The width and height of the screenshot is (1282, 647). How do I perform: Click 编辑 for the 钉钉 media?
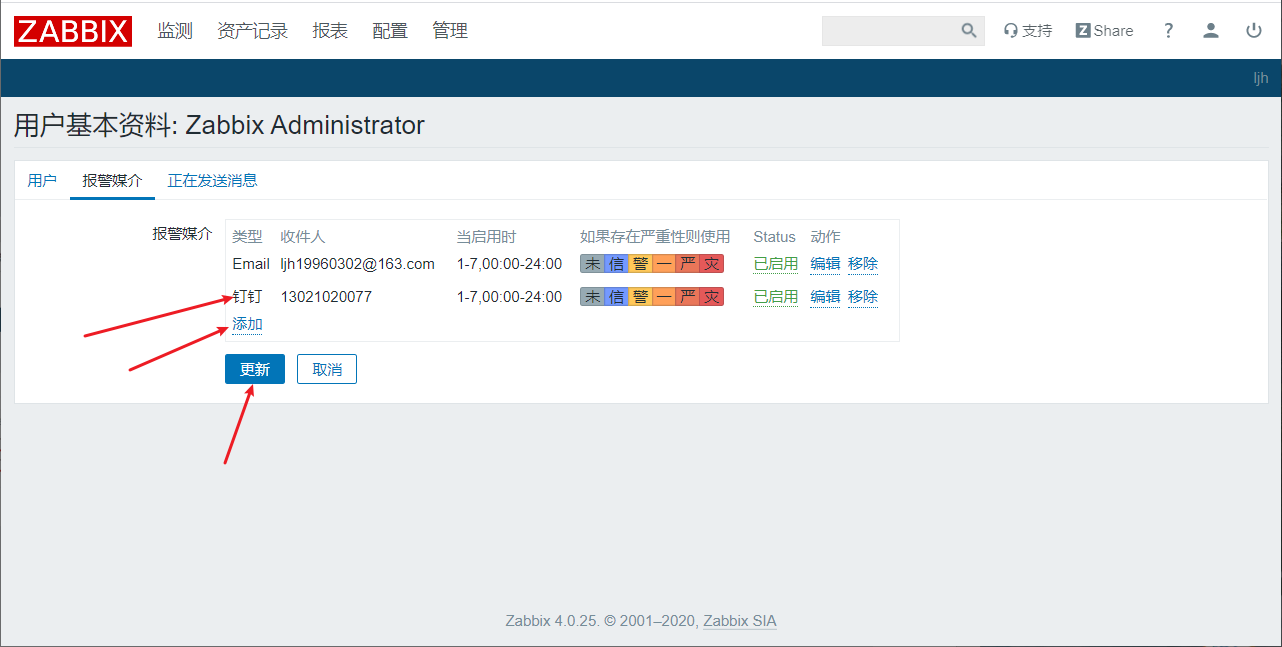coord(825,297)
